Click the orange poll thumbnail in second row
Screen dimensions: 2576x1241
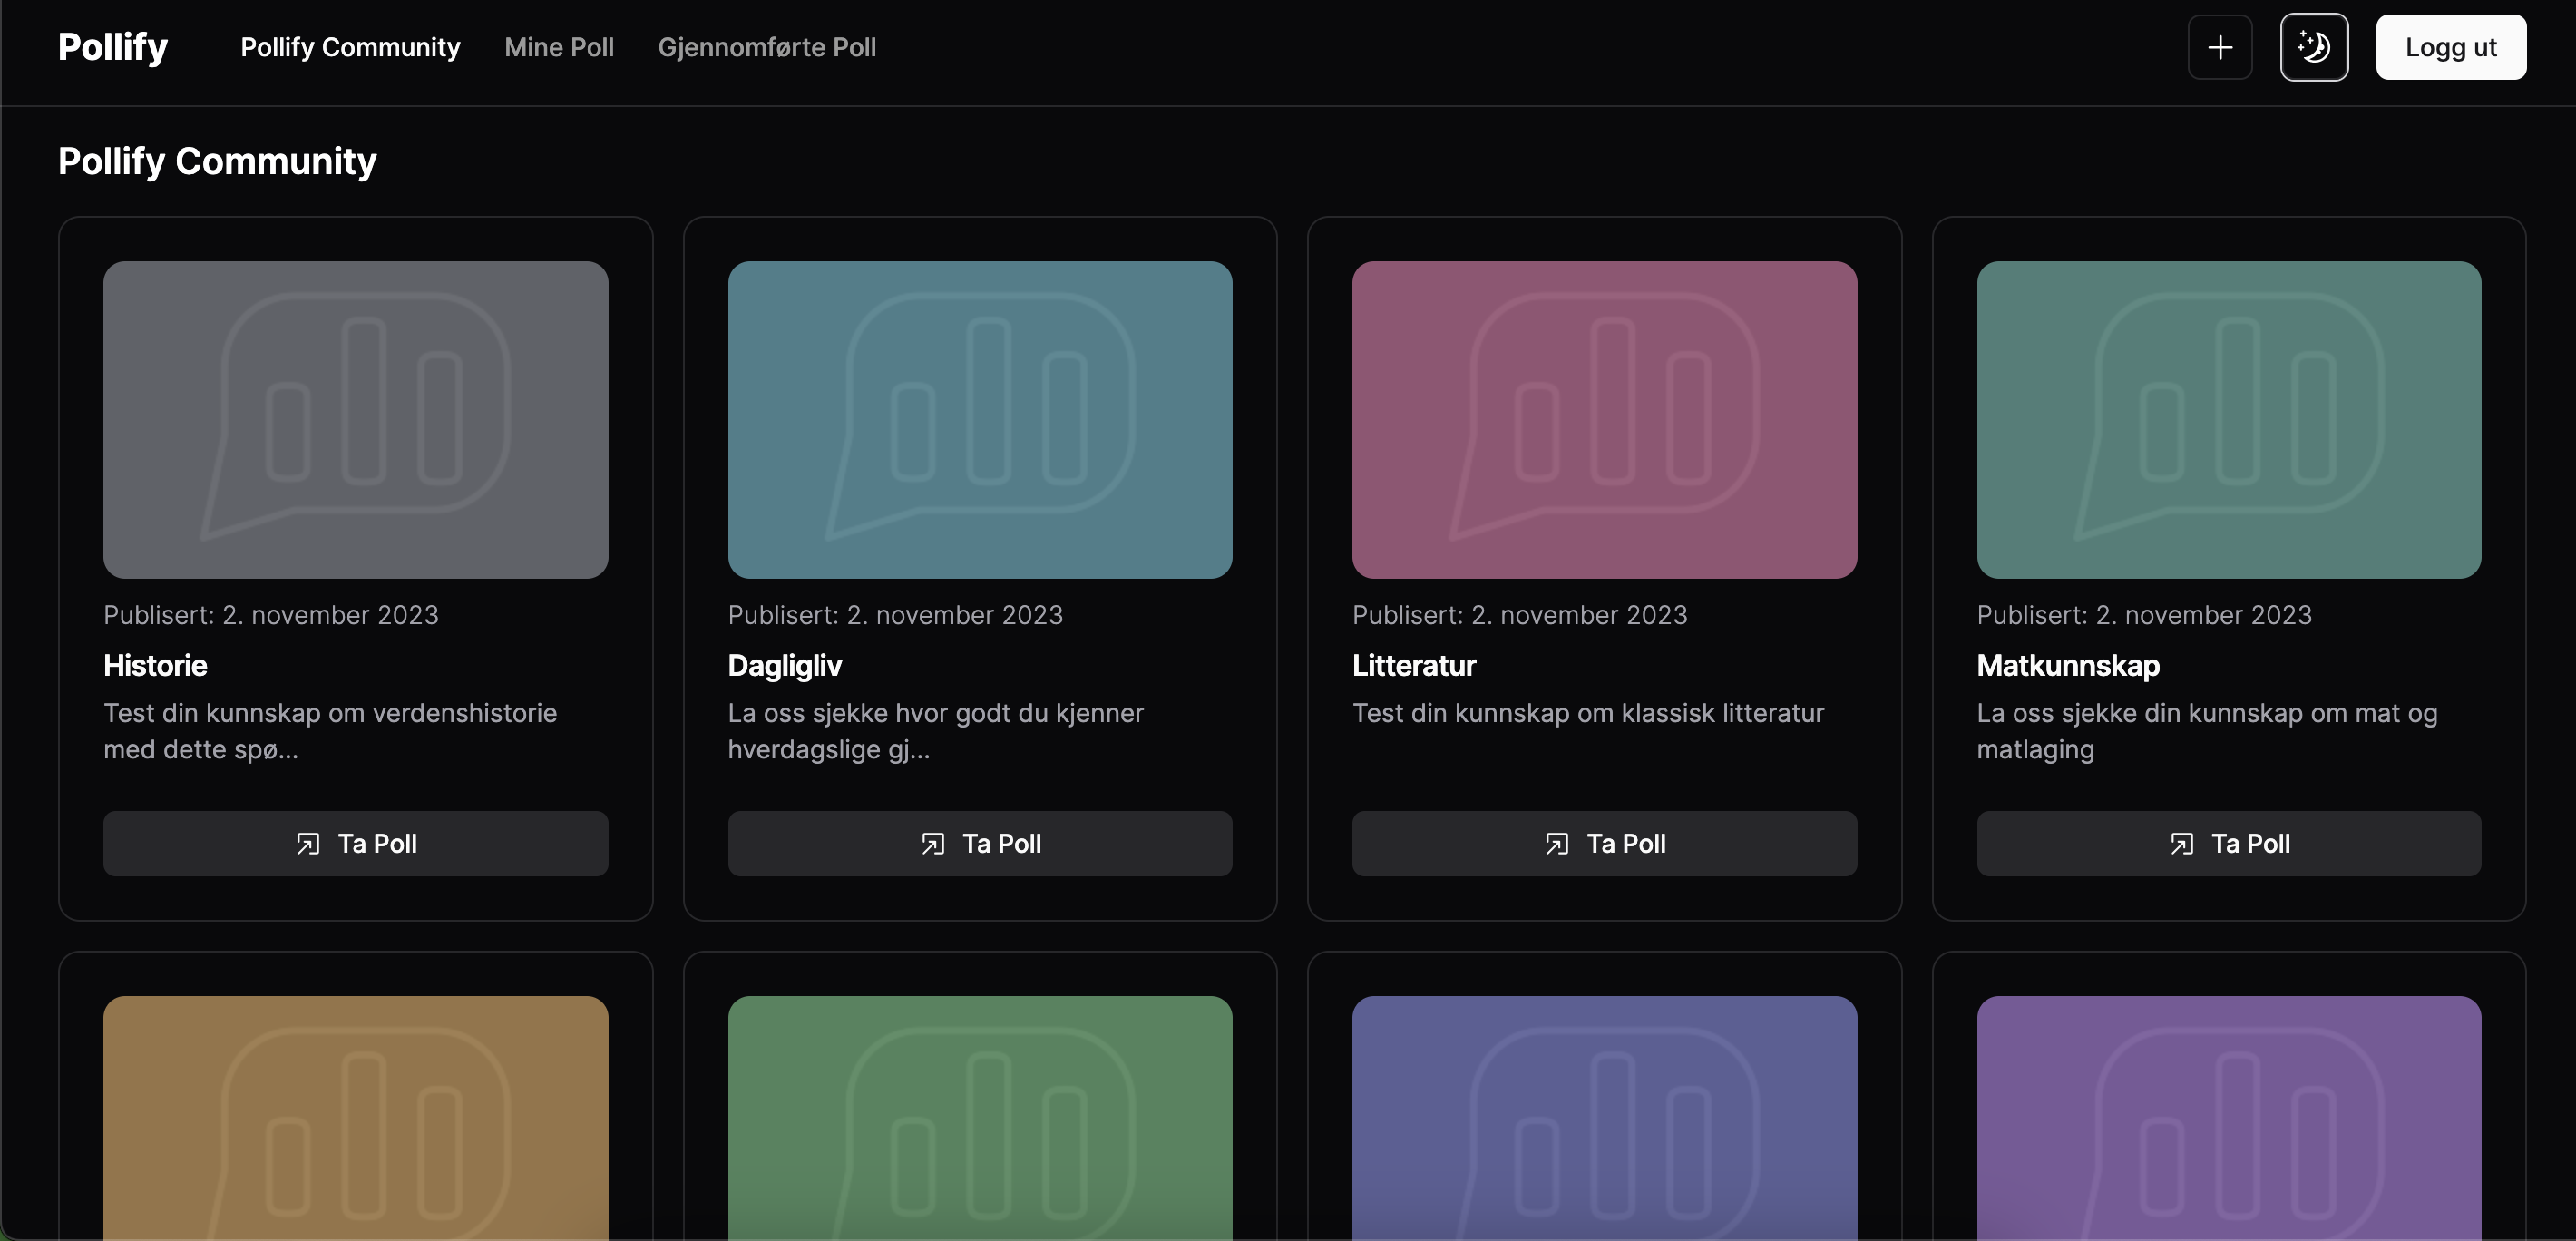click(356, 1118)
